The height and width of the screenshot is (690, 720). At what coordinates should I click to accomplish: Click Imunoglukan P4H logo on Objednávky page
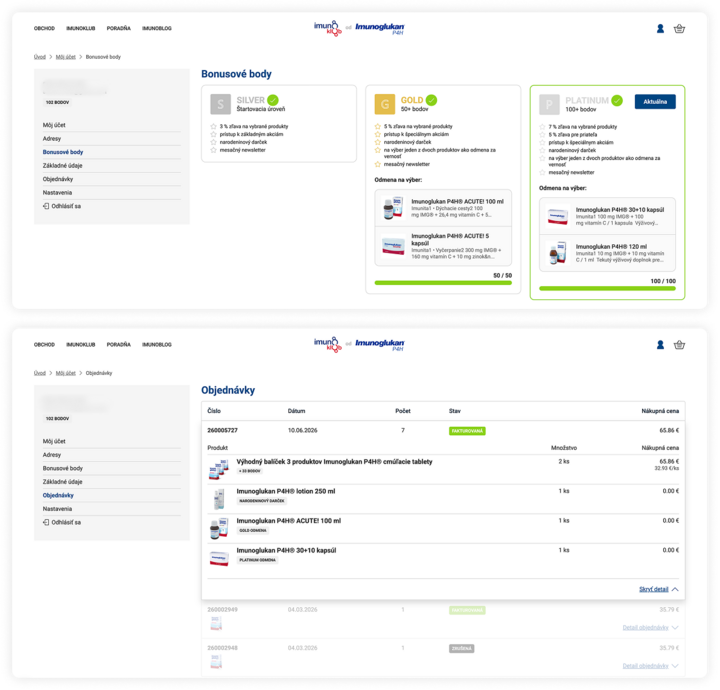[x=380, y=345]
